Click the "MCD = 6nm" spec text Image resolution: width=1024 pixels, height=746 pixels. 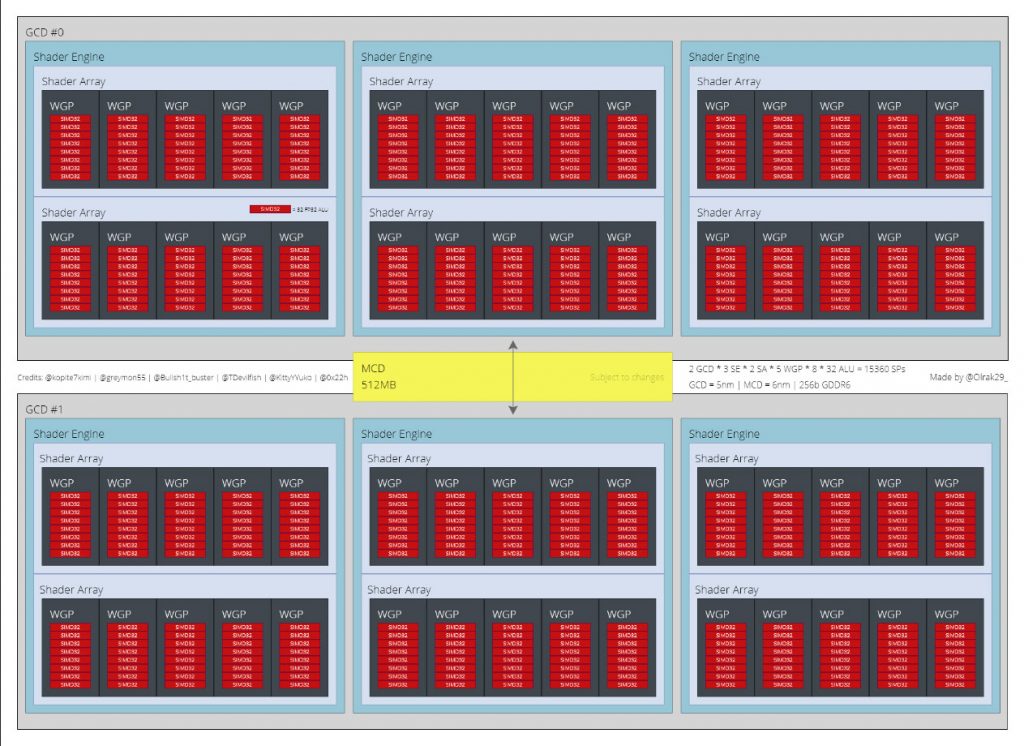point(767,385)
